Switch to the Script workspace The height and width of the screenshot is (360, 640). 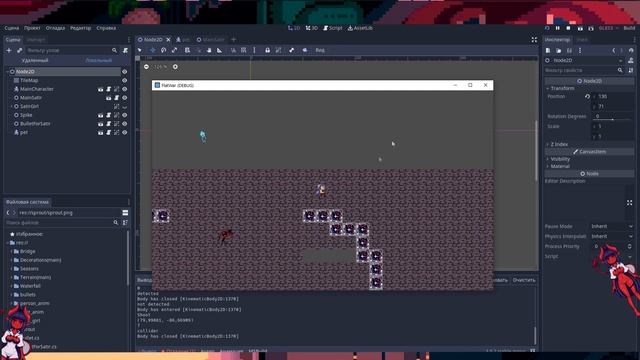[x=333, y=28]
